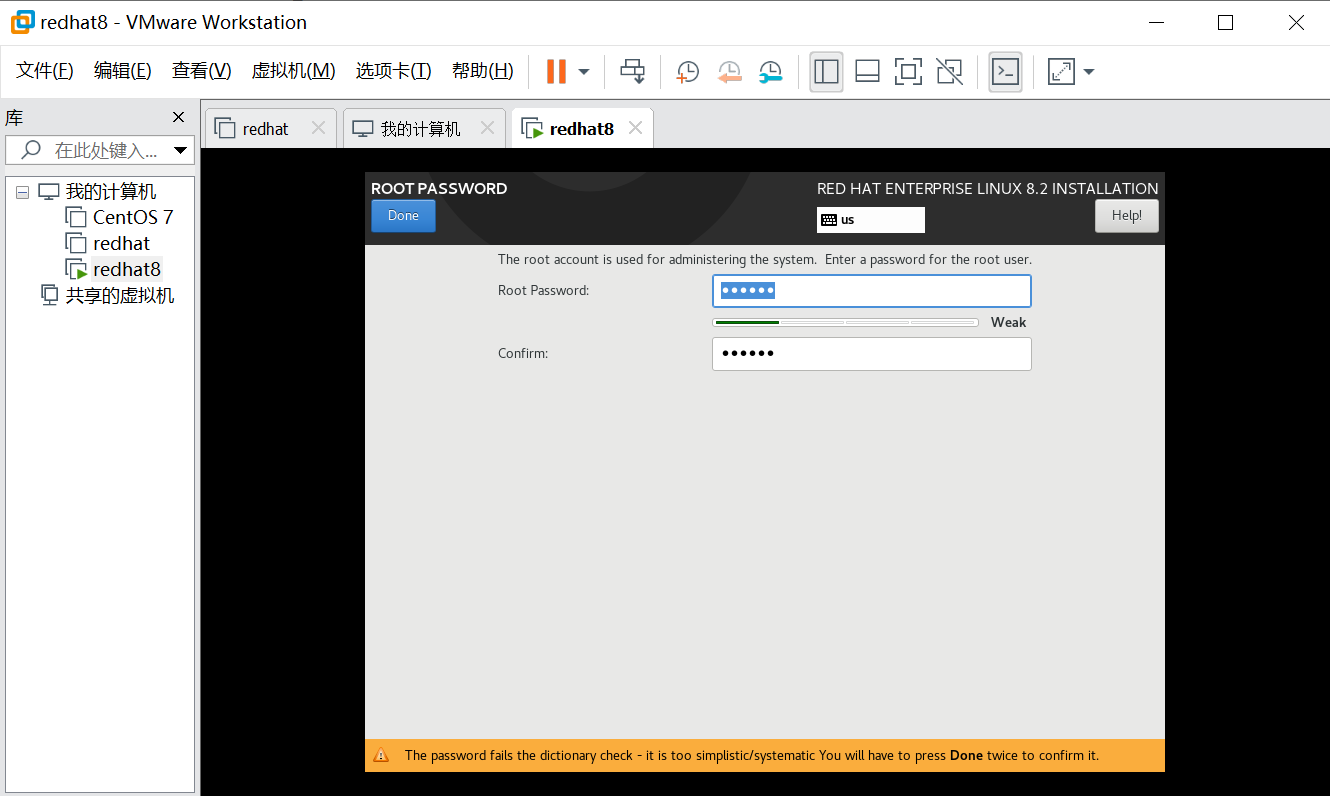The height and width of the screenshot is (796, 1330).
Task: Click the Weak strength label
Action: click(x=1008, y=322)
